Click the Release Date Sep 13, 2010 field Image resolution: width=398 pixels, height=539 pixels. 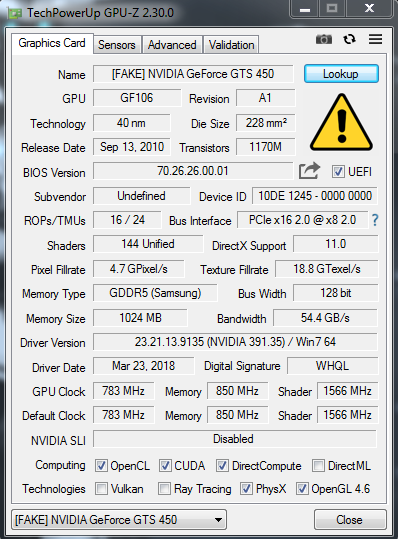pos(132,147)
